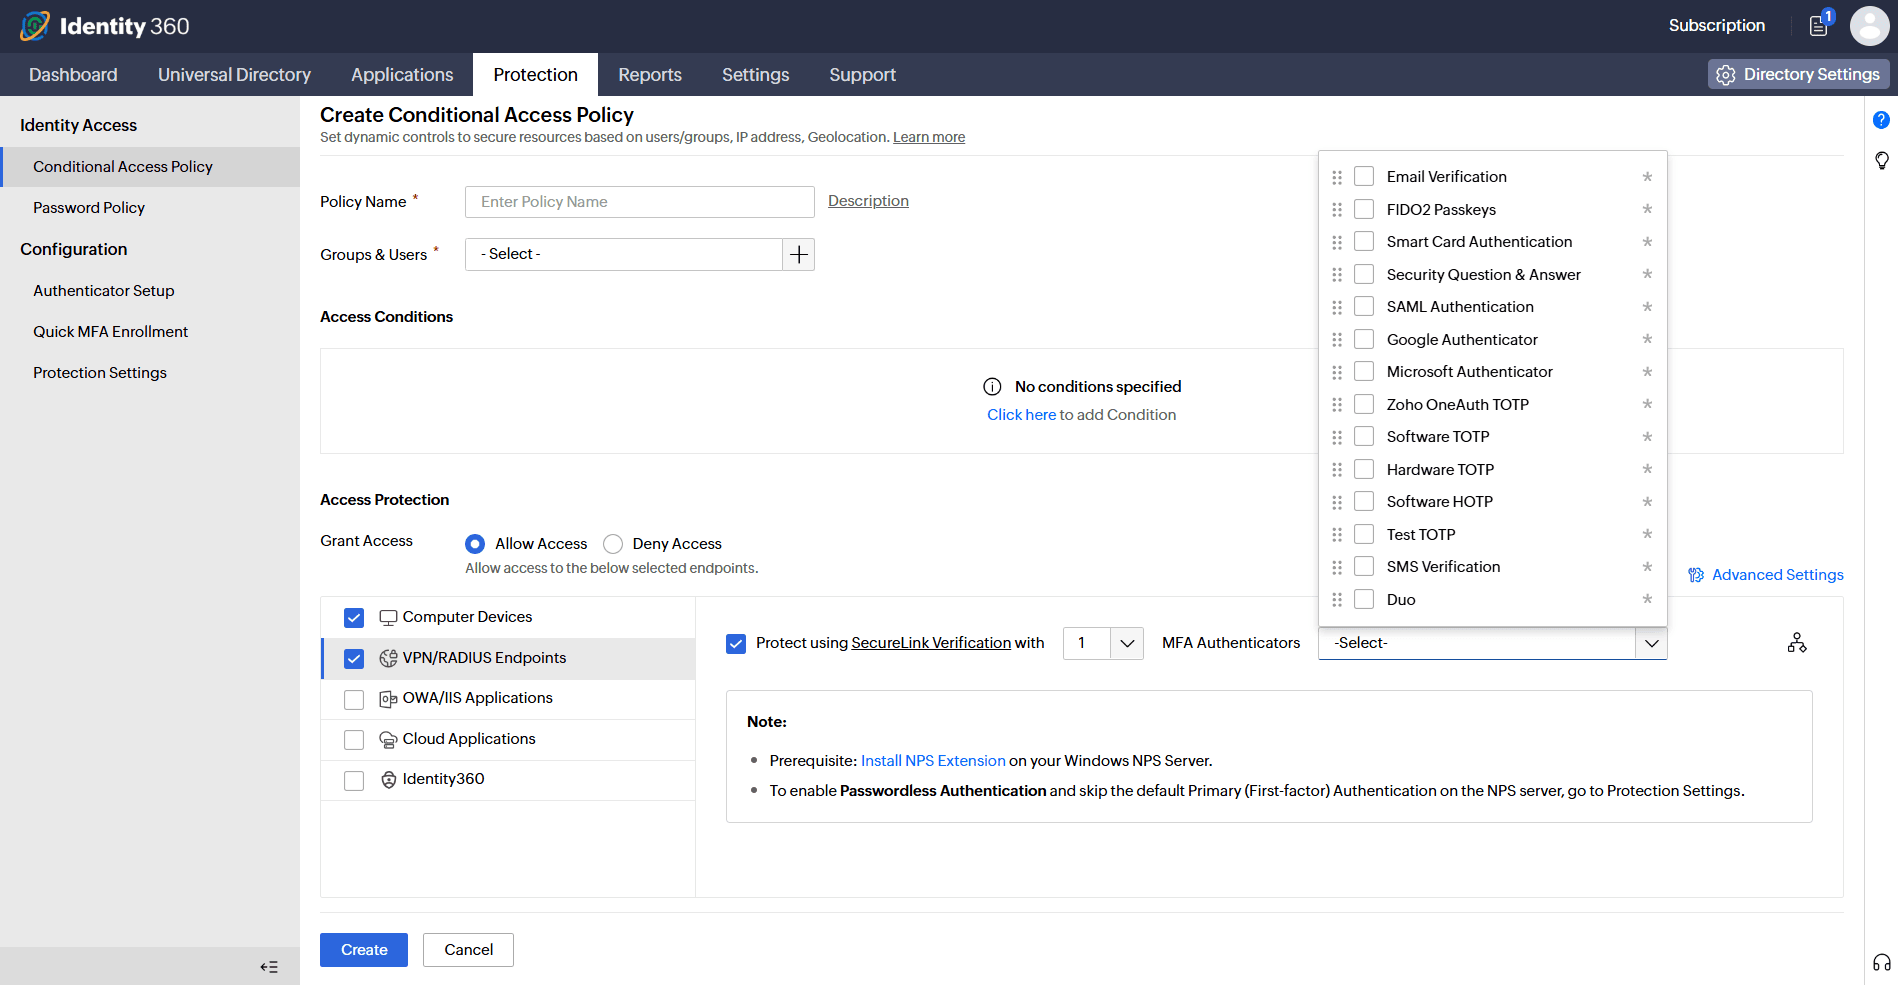
Task: Click here to add Condition link
Action: pos(1022,415)
